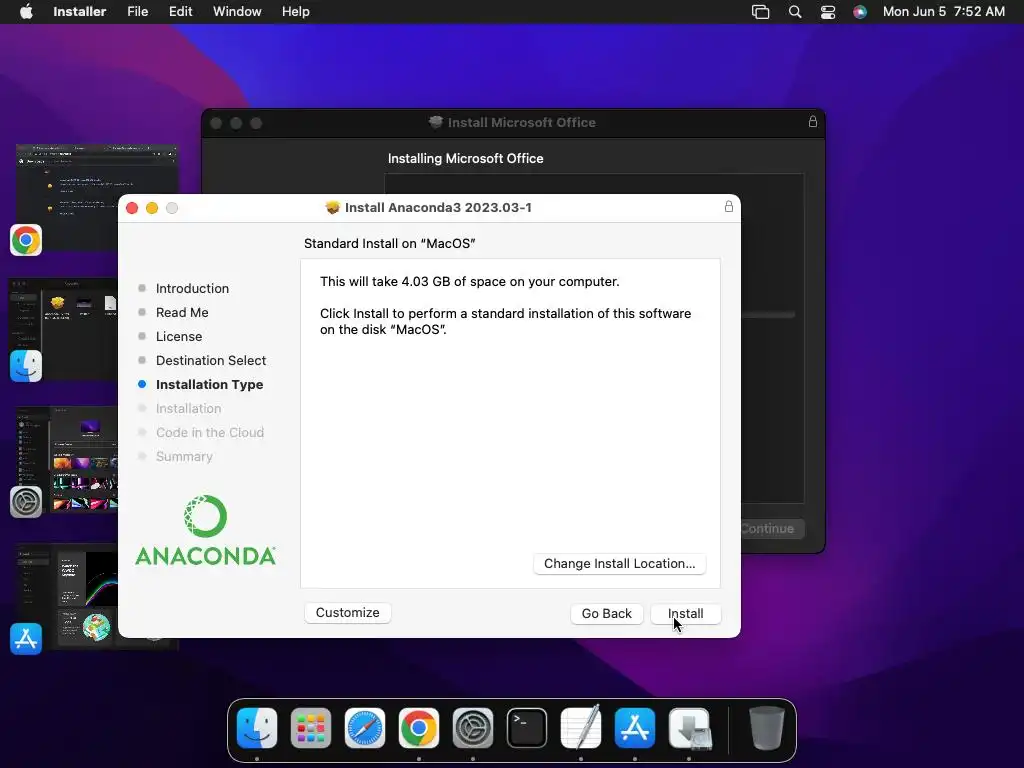Open the Apple menu
The height and width of the screenshot is (768, 1024).
pos(26,12)
